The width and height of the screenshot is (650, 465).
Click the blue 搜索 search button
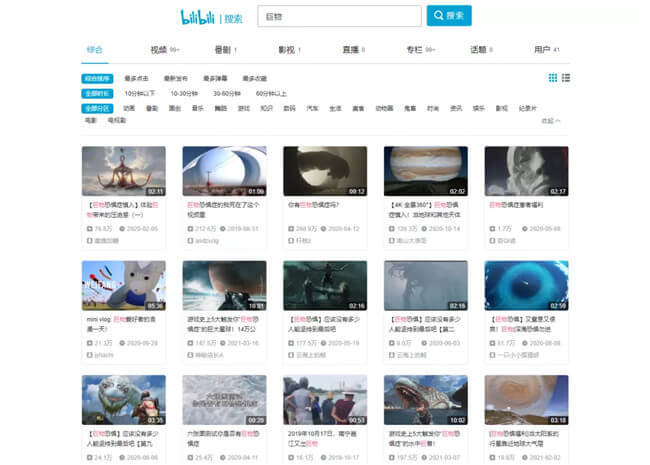point(449,16)
